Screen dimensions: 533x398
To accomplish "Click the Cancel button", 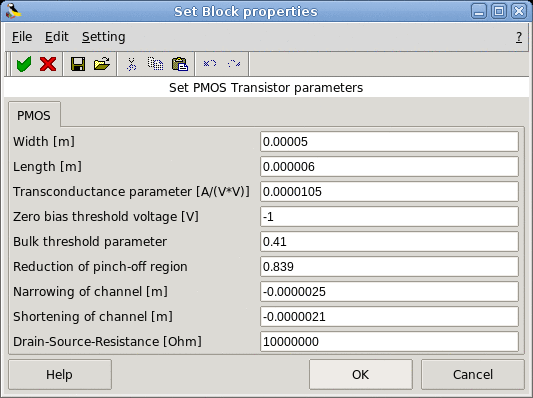I will [473, 375].
